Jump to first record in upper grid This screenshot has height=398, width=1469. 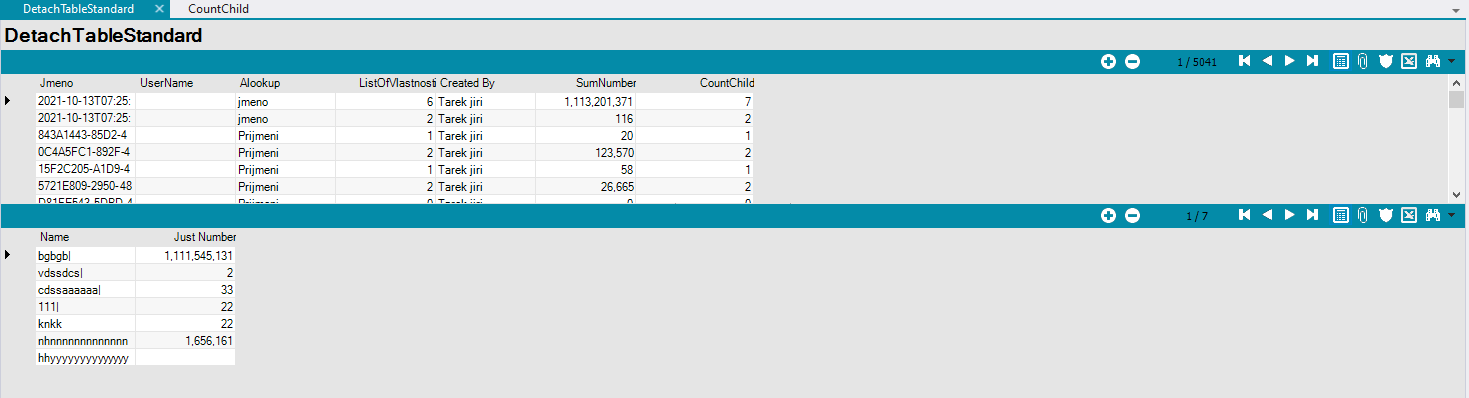tap(1244, 61)
